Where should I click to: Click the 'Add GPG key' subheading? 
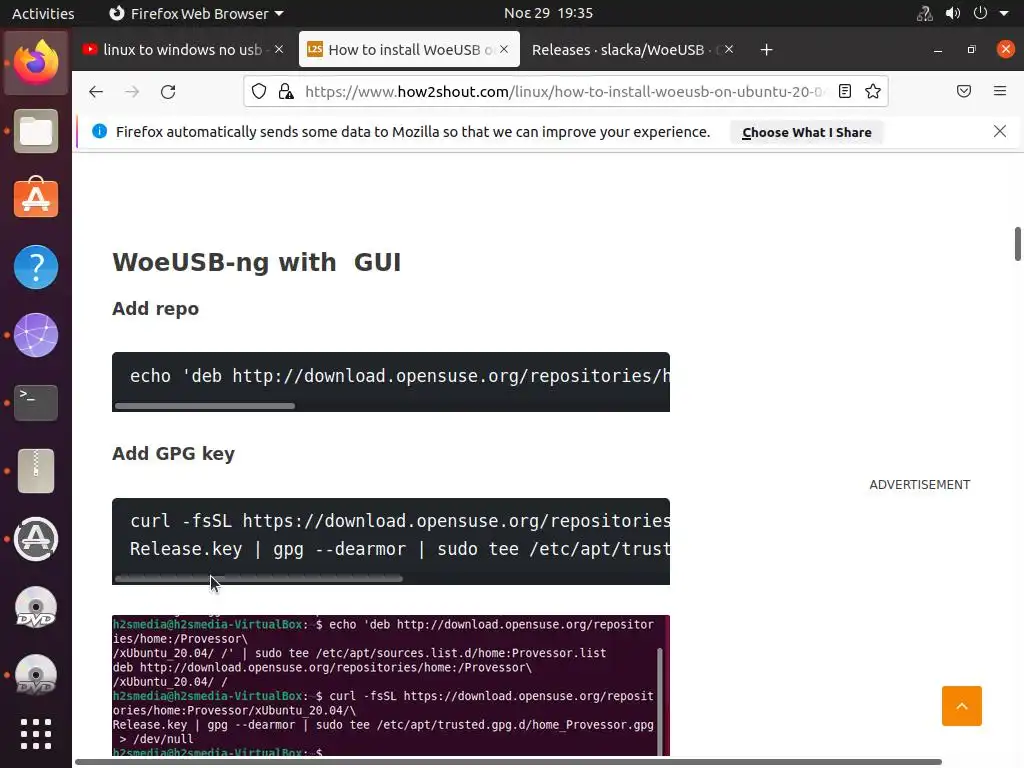[x=173, y=453]
